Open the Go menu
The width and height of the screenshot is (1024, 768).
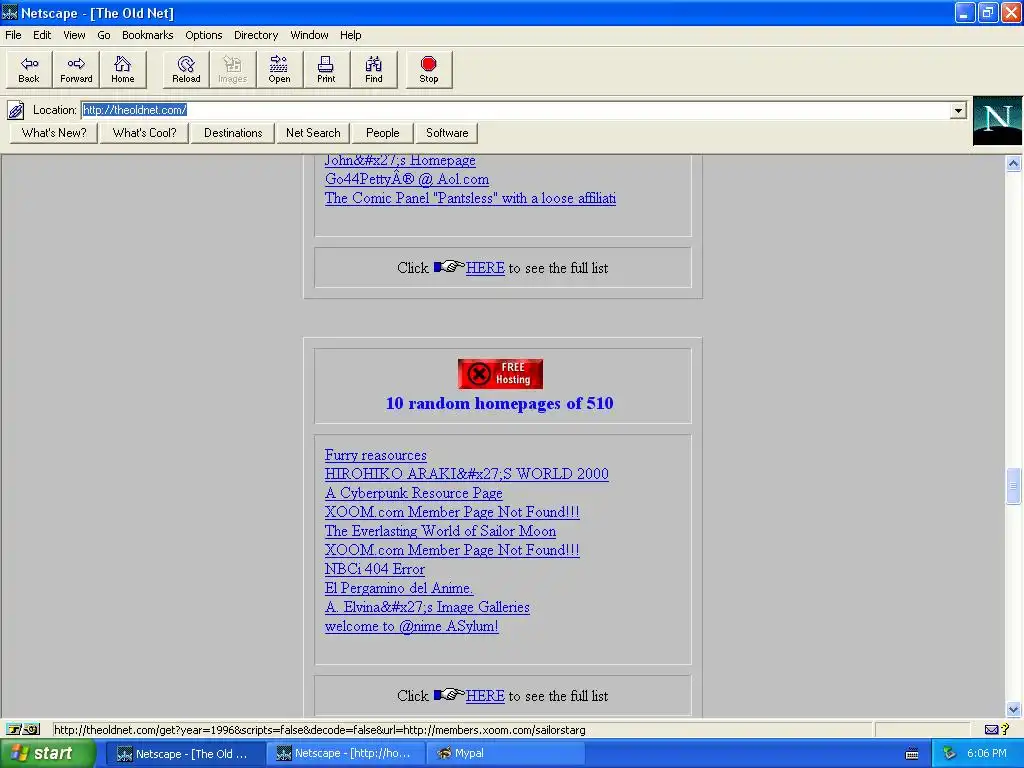[x=104, y=35]
